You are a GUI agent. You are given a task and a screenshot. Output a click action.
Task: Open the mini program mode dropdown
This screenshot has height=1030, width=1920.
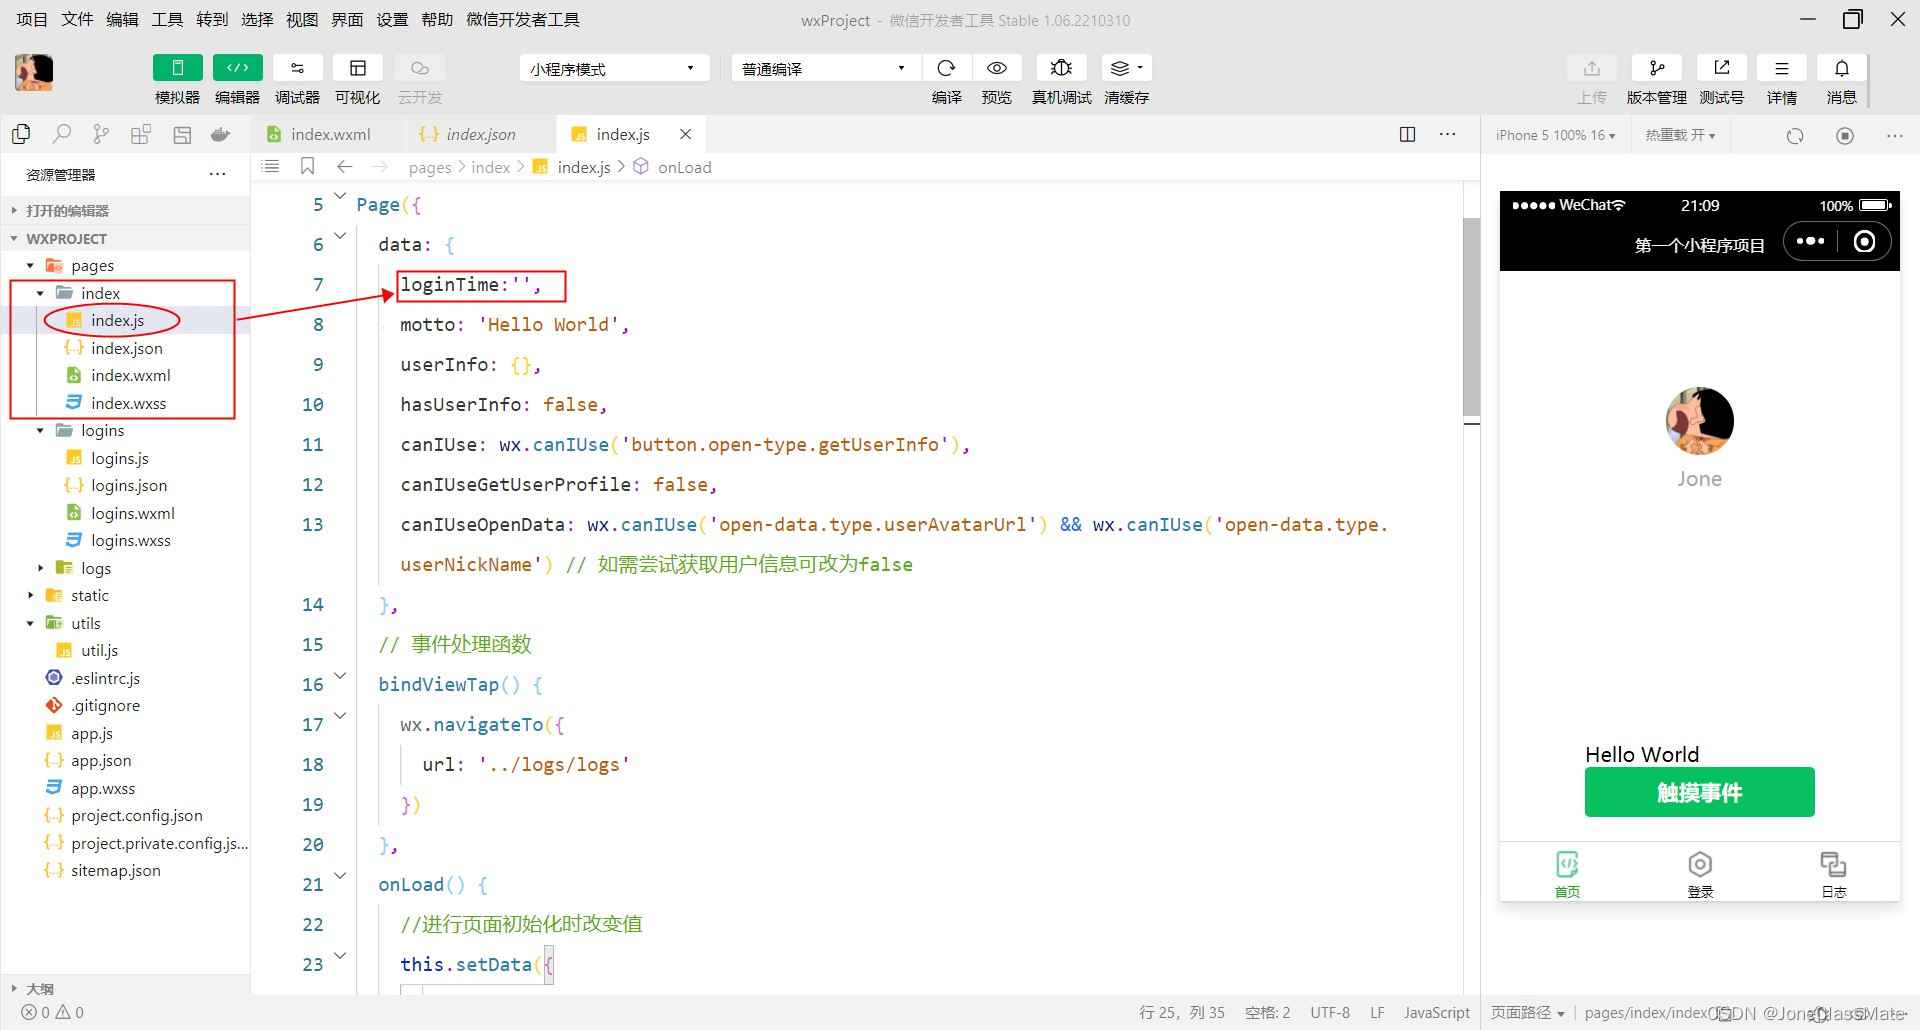coord(613,68)
